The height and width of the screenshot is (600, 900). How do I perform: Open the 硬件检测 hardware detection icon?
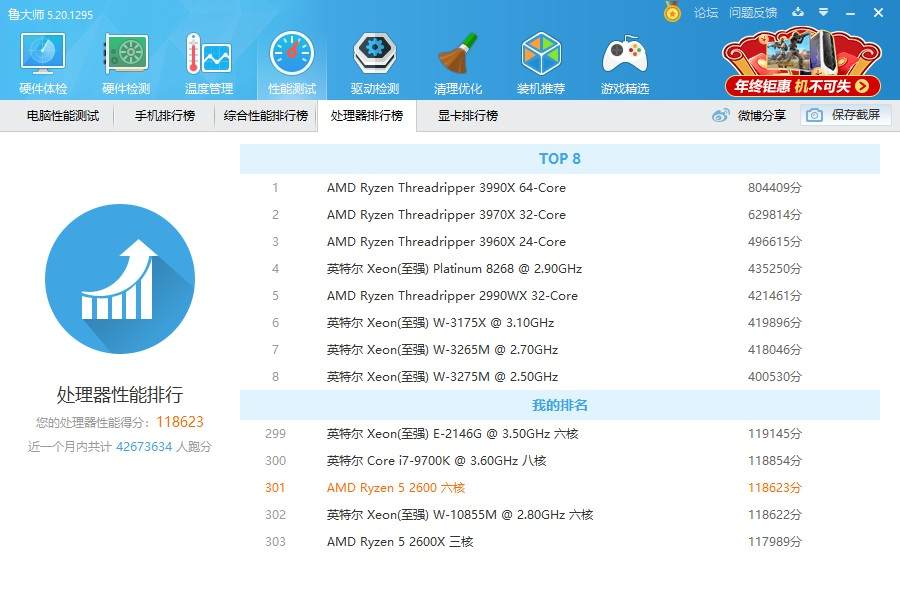[x=126, y=62]
